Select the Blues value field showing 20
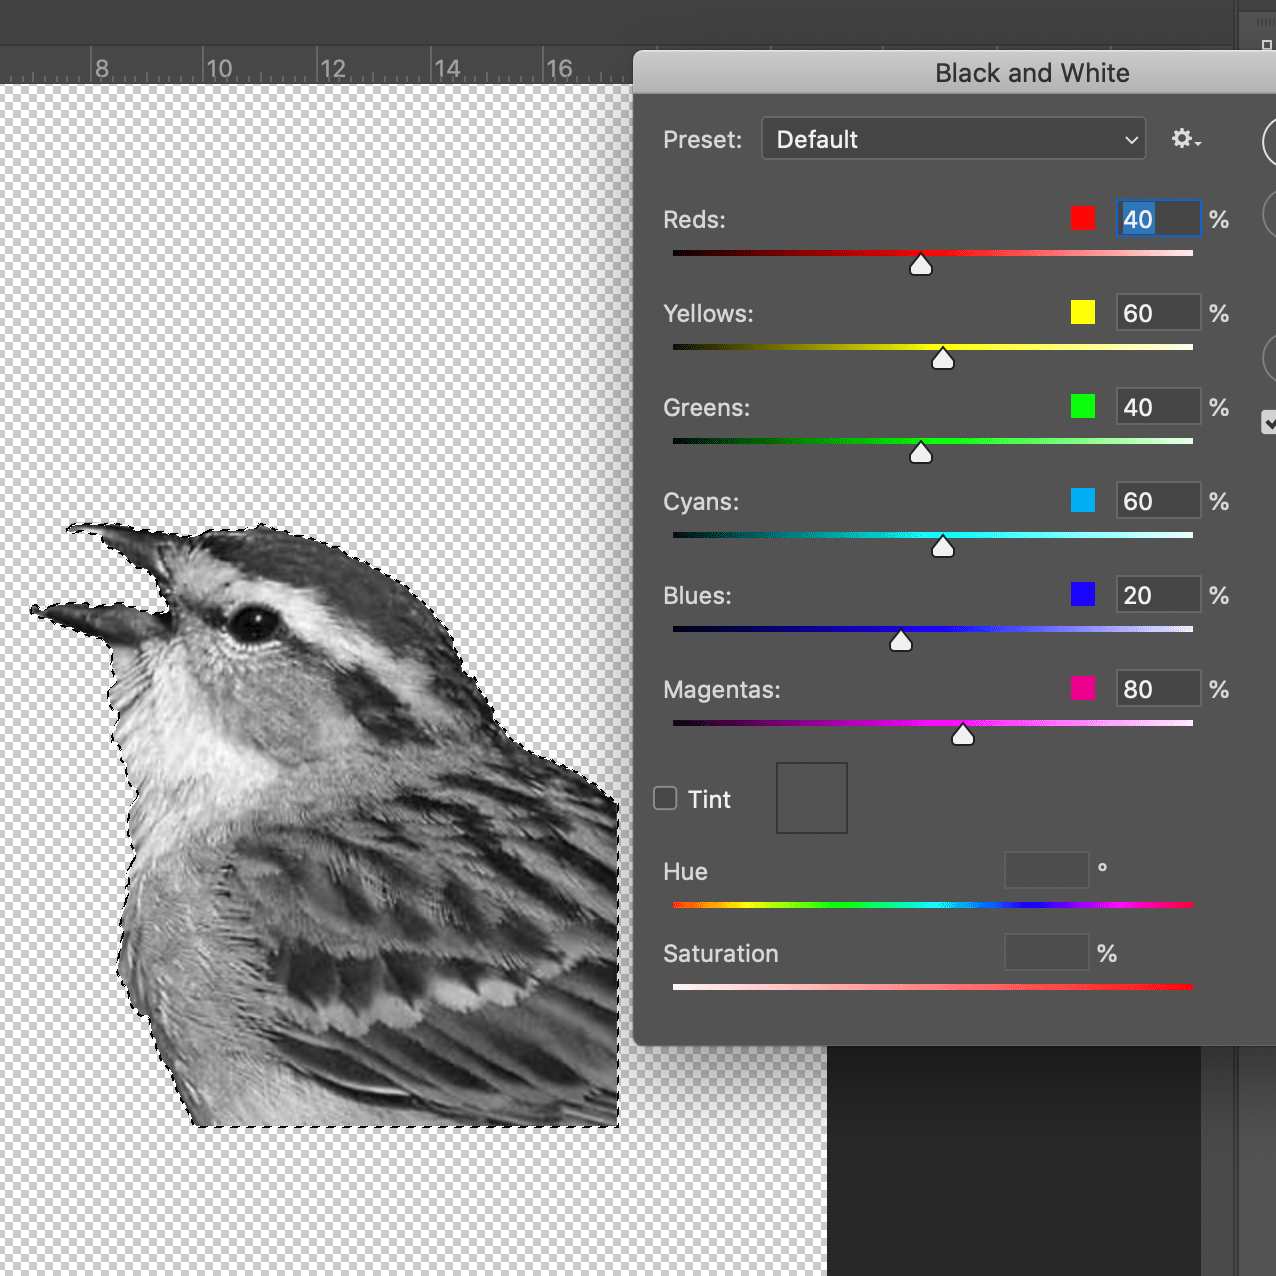 [x=1157, y=595]
